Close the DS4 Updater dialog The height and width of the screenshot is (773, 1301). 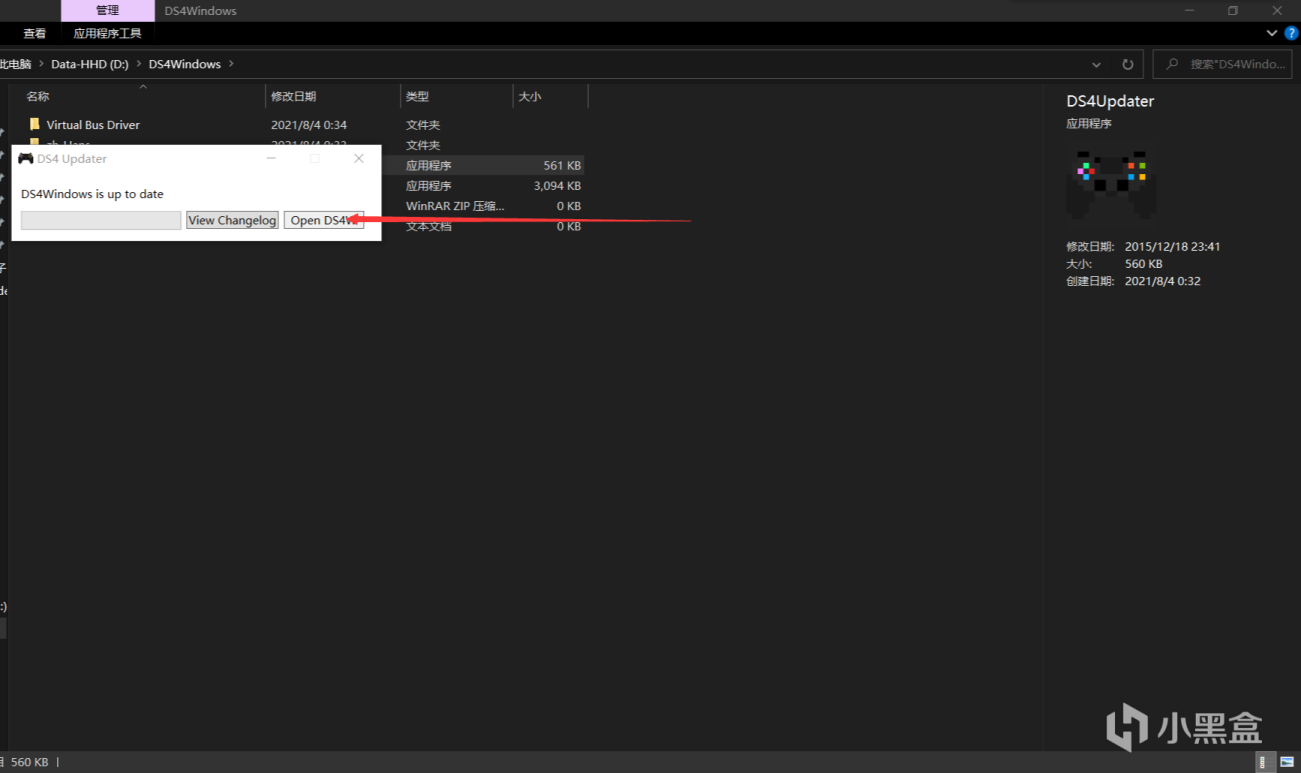click(359, 159)
